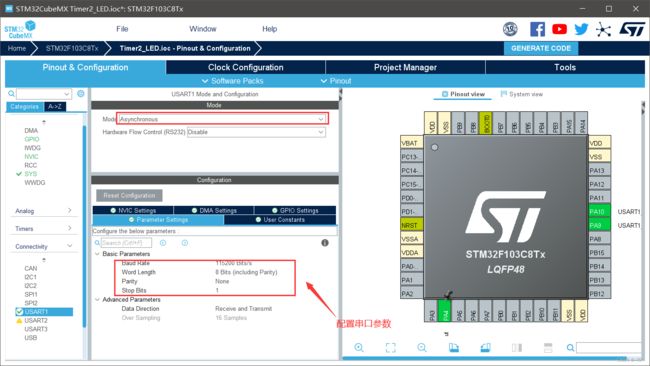Image resolution: width=650 pixels, height=366 pixels.
Task: Open the YouTube icon link
Action: pos(559,29)
